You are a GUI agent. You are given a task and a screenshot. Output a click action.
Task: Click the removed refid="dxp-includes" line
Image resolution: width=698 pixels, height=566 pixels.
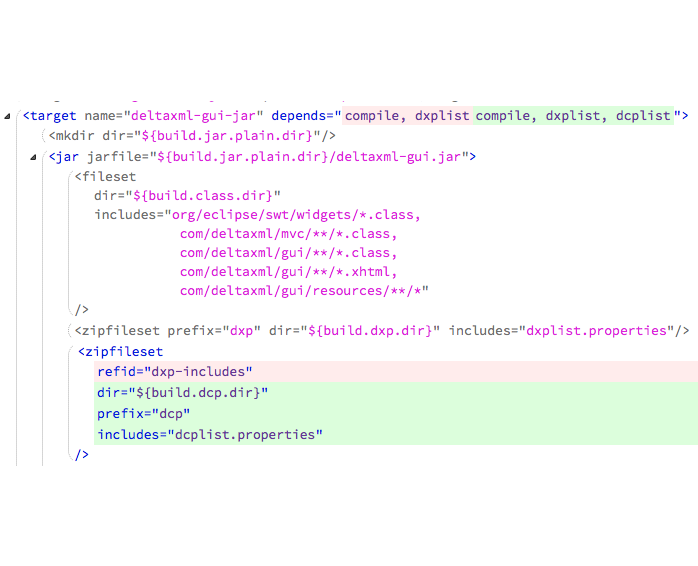(174, 372)
